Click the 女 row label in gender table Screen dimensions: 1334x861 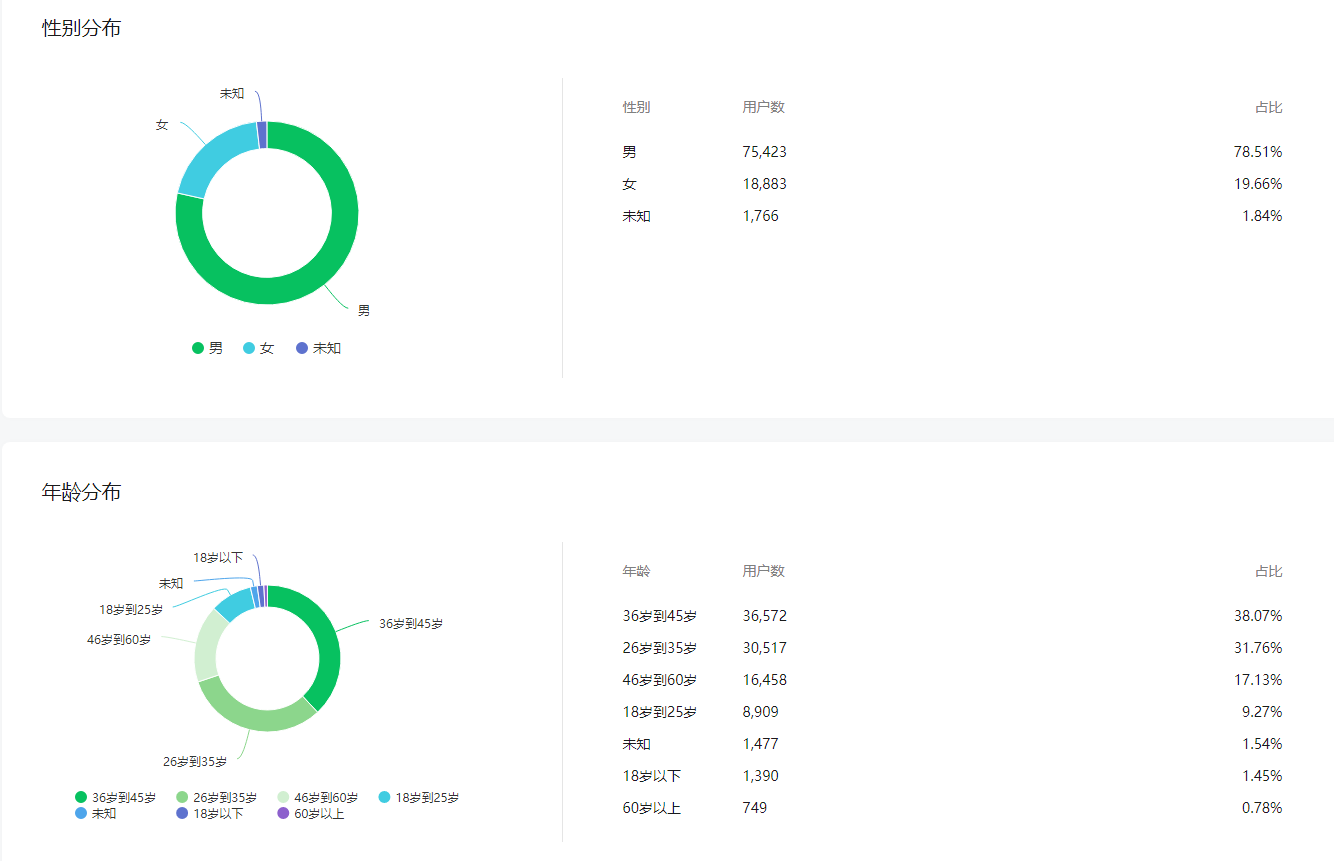pyautogui.click(x=629, y=184)
